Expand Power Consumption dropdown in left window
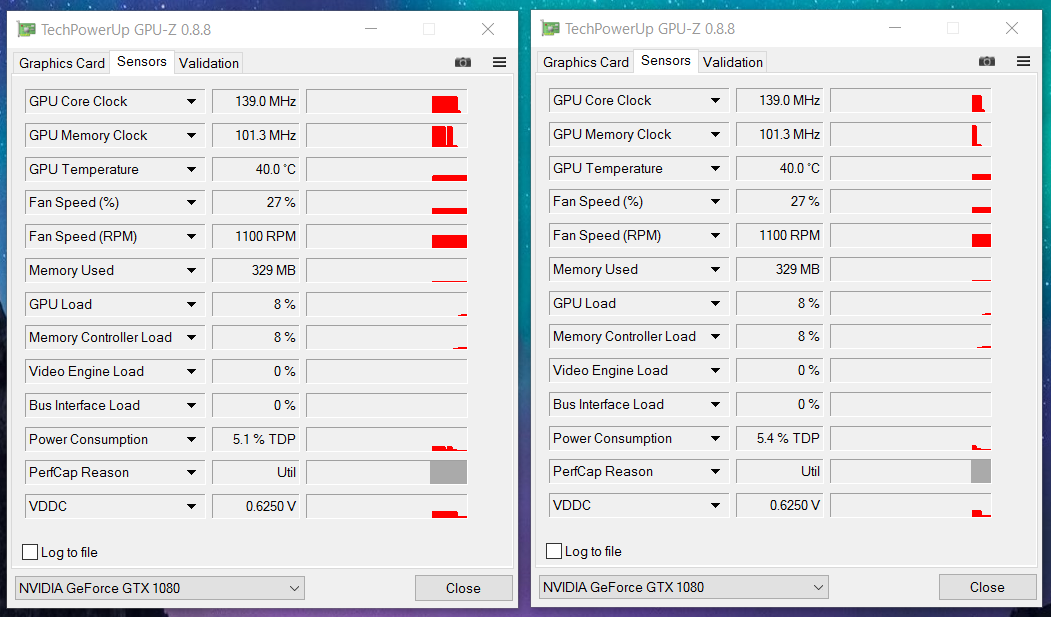1051x617 pixels. (192, 439)
